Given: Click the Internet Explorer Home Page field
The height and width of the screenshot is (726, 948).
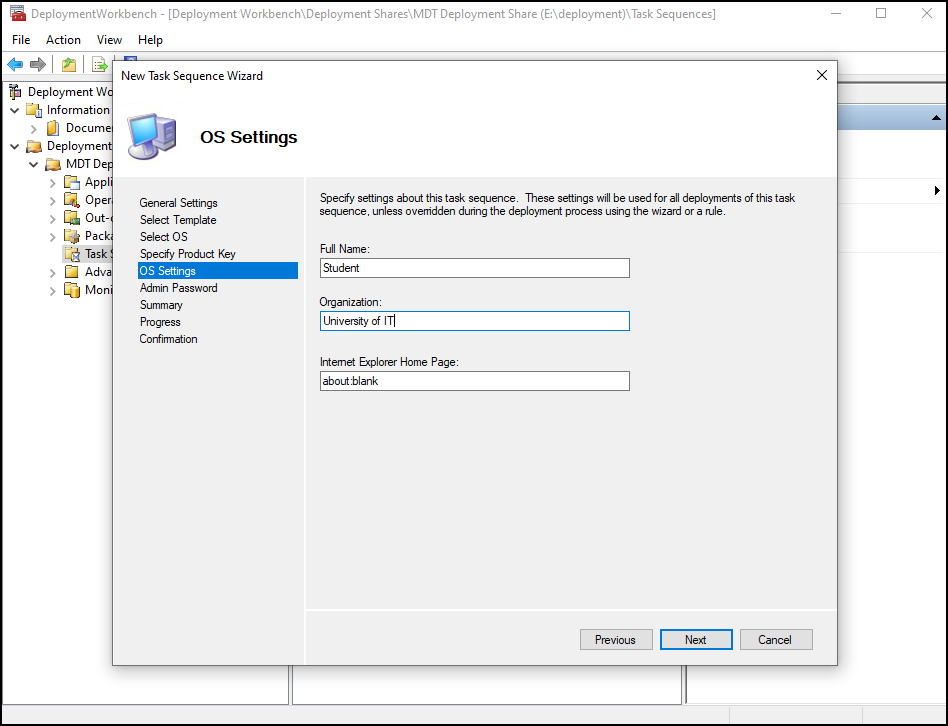Looking at the screenshot, I should 475,381.
